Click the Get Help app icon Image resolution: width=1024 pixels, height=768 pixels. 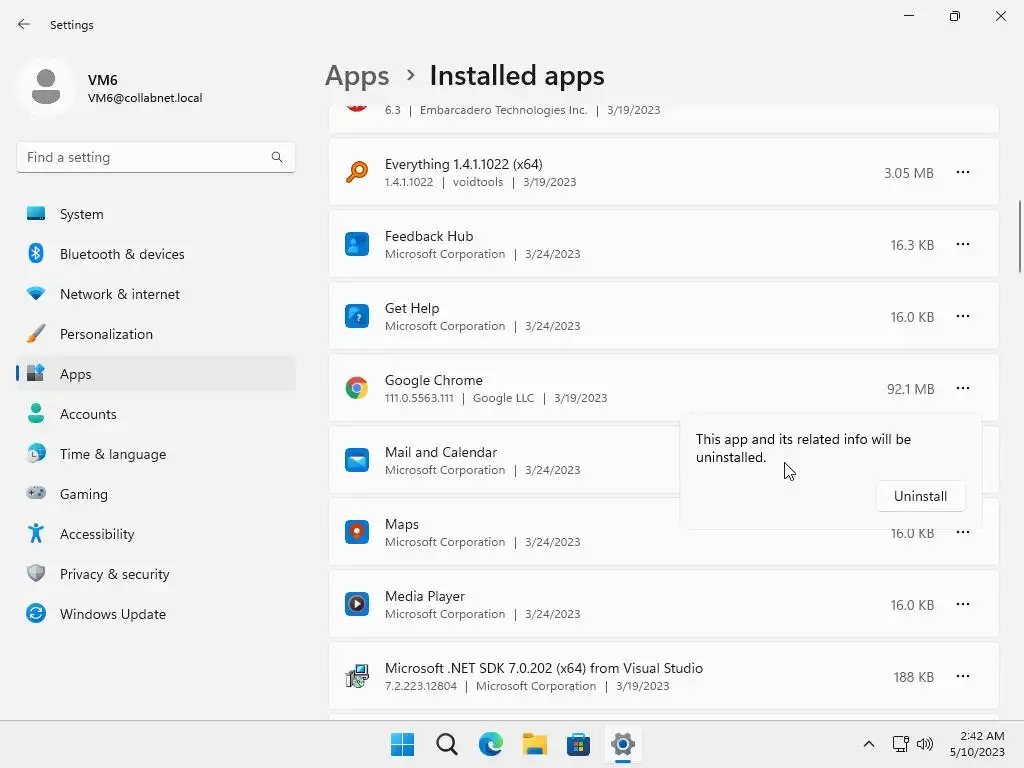[356, 316]
